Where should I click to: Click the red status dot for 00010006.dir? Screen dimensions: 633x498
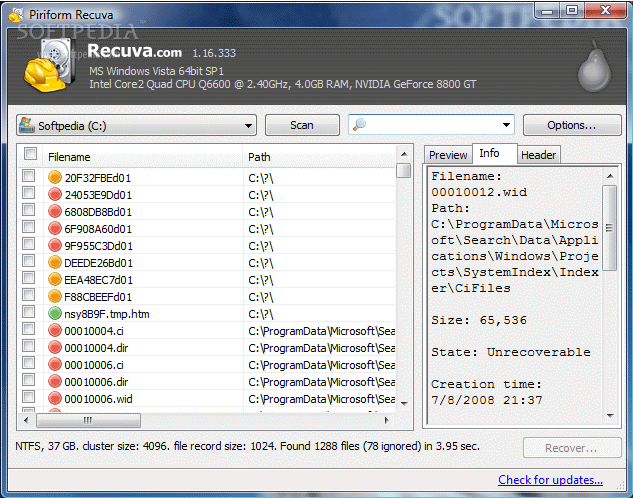point(54,381)
